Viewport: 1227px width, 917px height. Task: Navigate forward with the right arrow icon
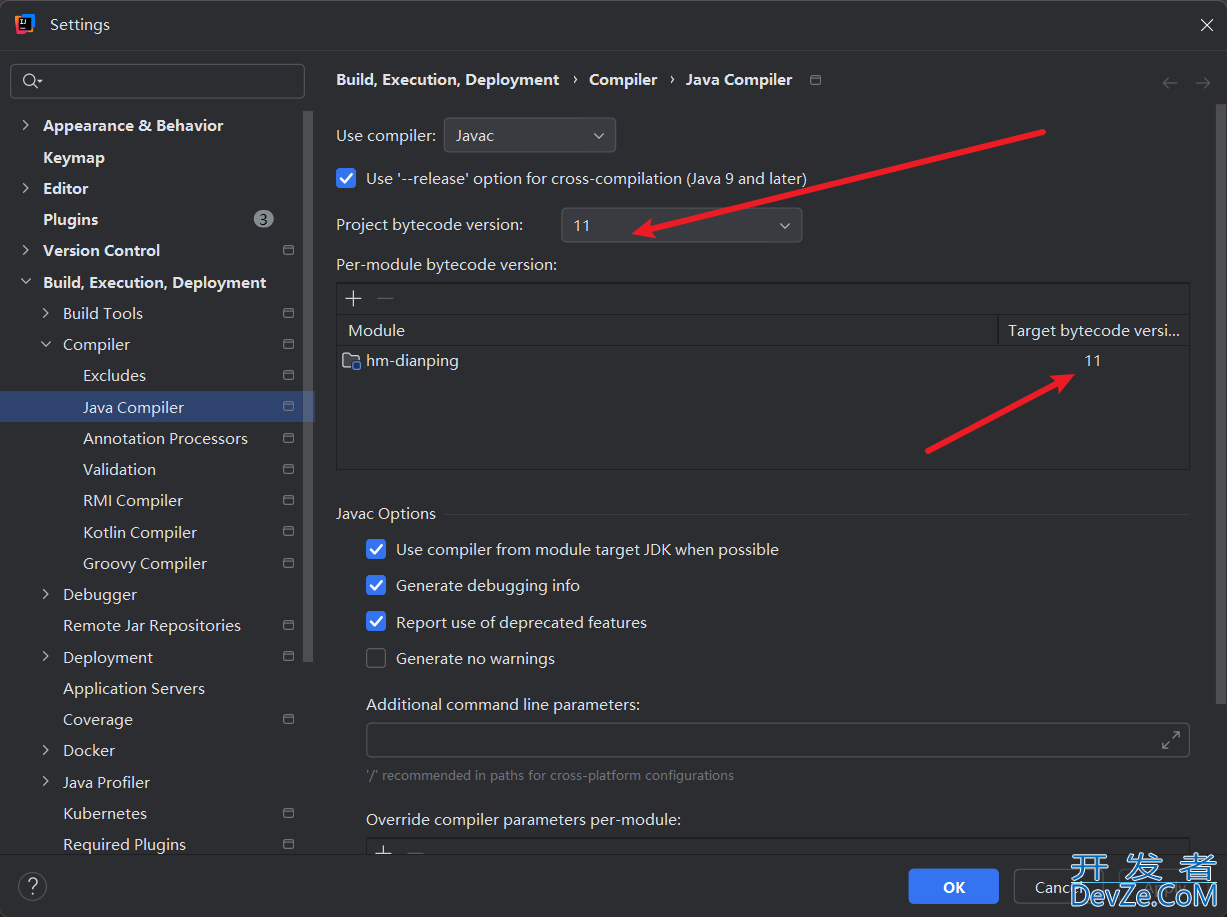tap(1202, 83)
